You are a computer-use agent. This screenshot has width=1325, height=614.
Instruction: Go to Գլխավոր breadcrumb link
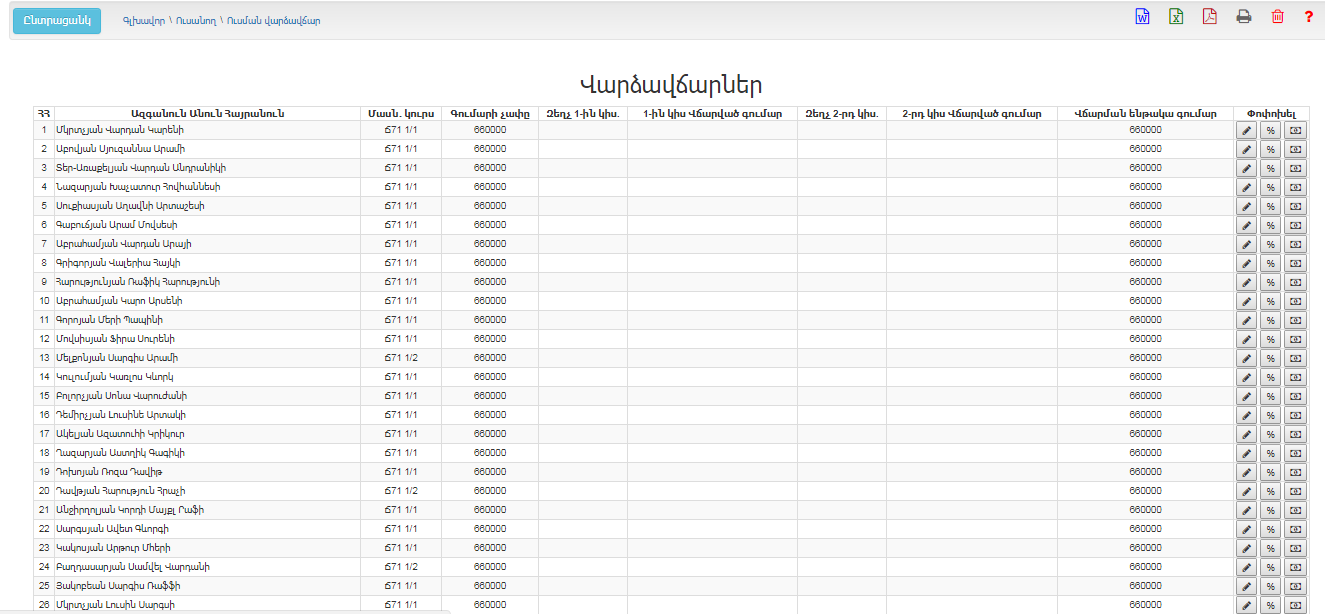[x=143, y=20]
